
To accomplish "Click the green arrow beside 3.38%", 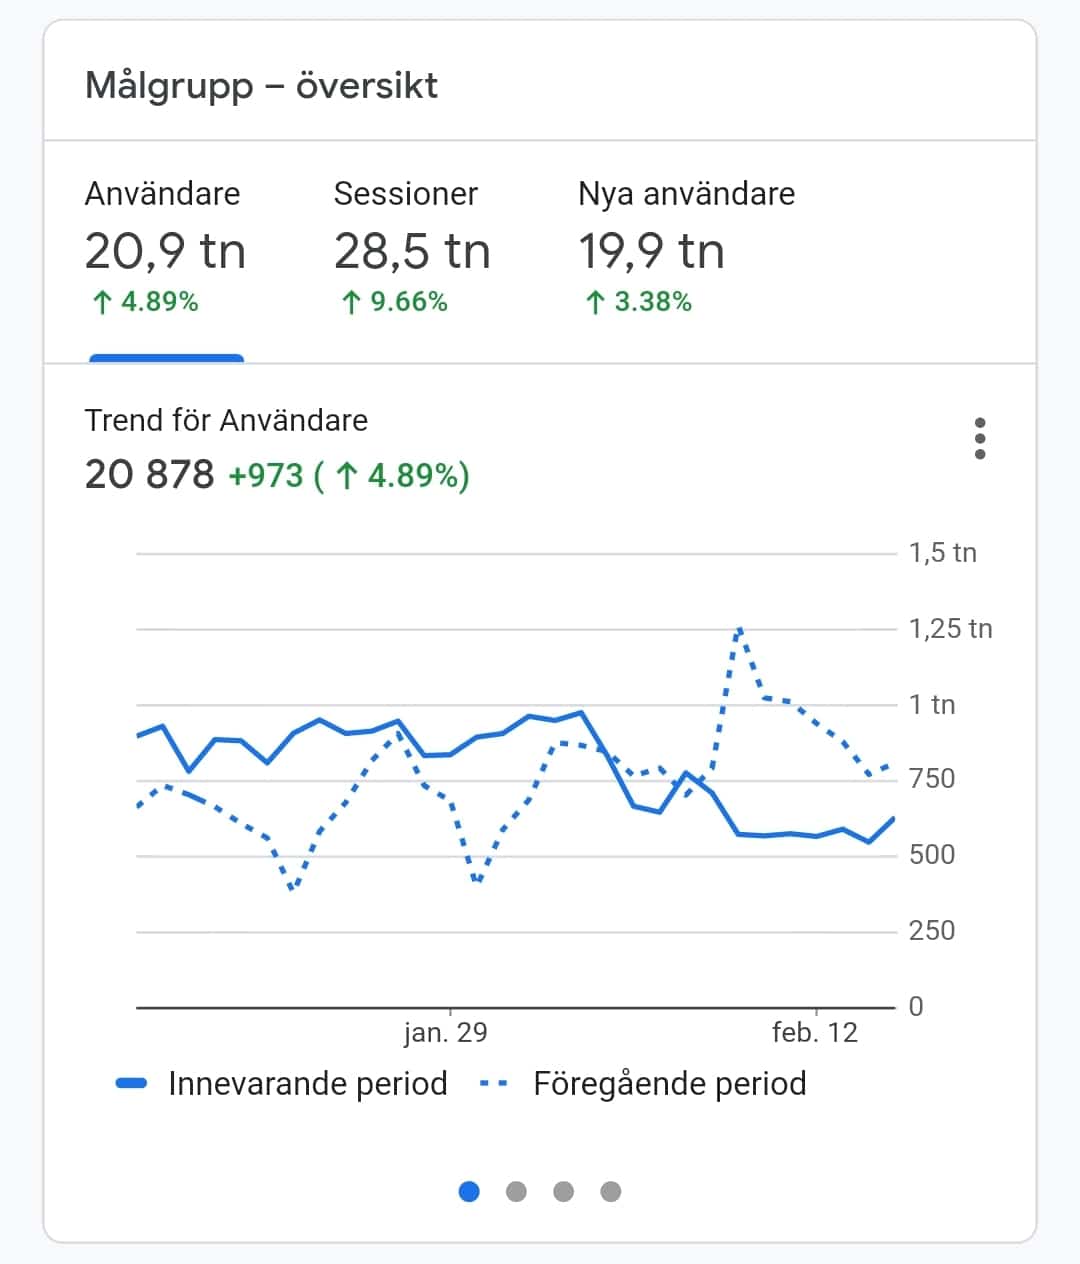I will pos(595,302).
